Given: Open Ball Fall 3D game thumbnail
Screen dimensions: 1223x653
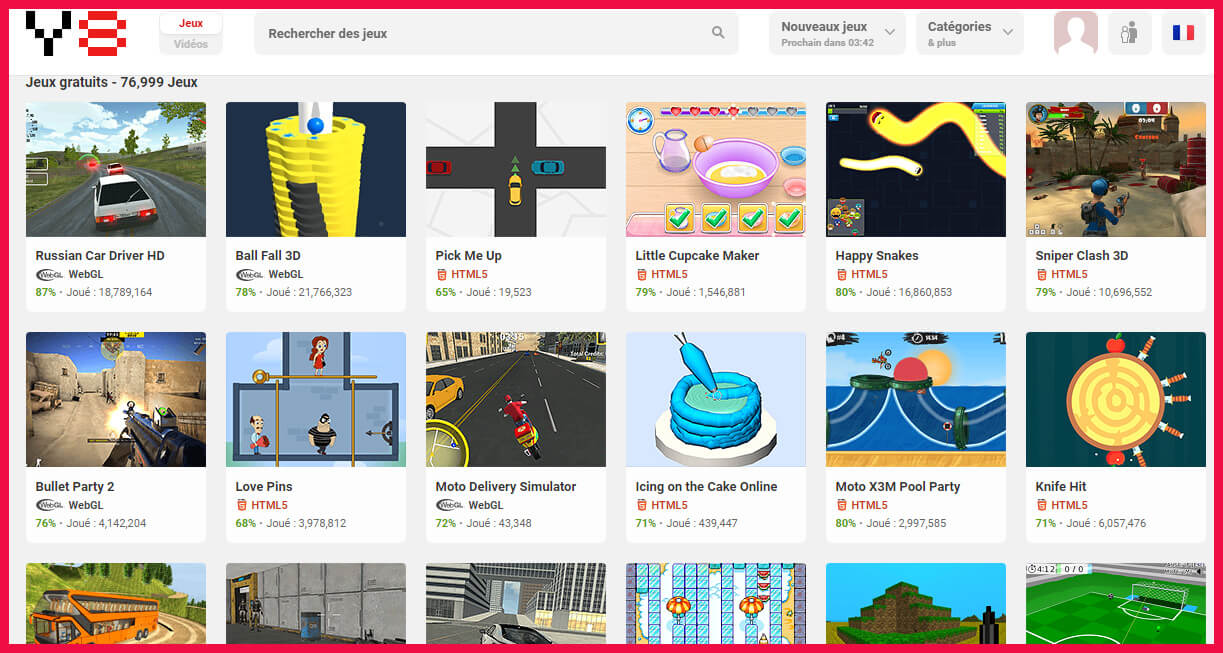Looking at the screenshot, I should [x=316, y=169].
